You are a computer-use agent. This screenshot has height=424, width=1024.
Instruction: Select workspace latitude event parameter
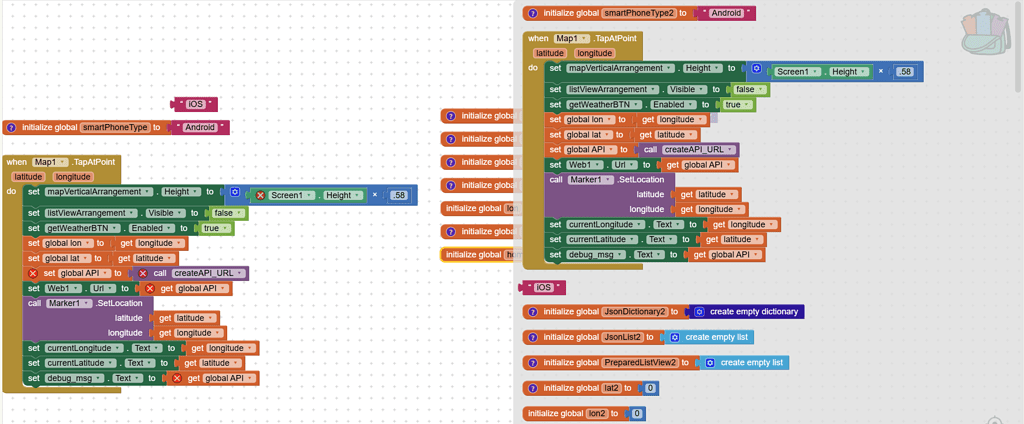click(x=27, y=177)
